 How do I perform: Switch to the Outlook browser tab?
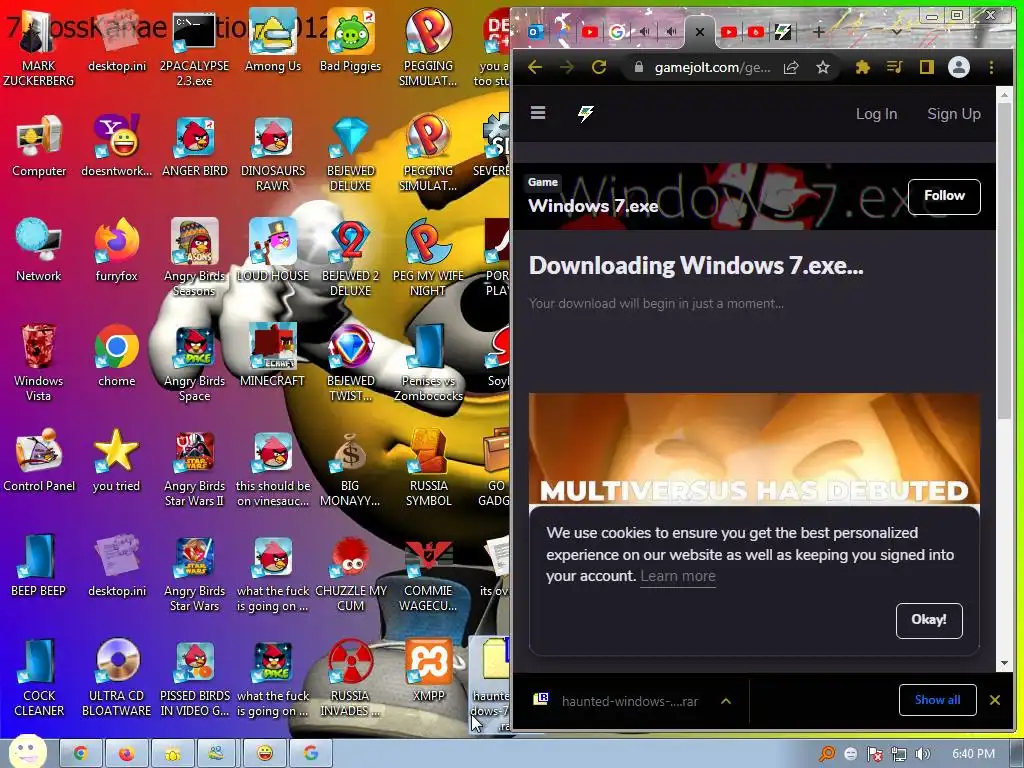[536, 31]
